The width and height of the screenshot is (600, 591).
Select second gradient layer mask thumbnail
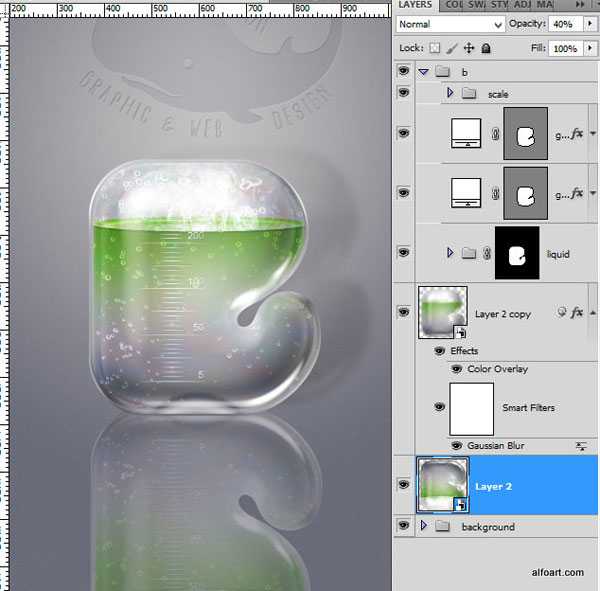pyautogui.click(x=525, y=193)
